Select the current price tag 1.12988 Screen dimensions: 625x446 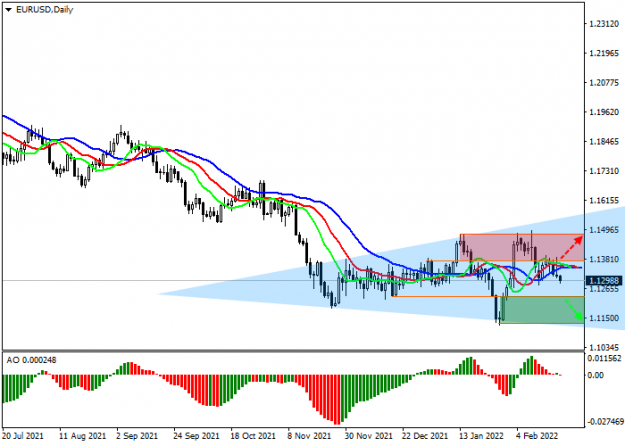(x=604, y=281)
